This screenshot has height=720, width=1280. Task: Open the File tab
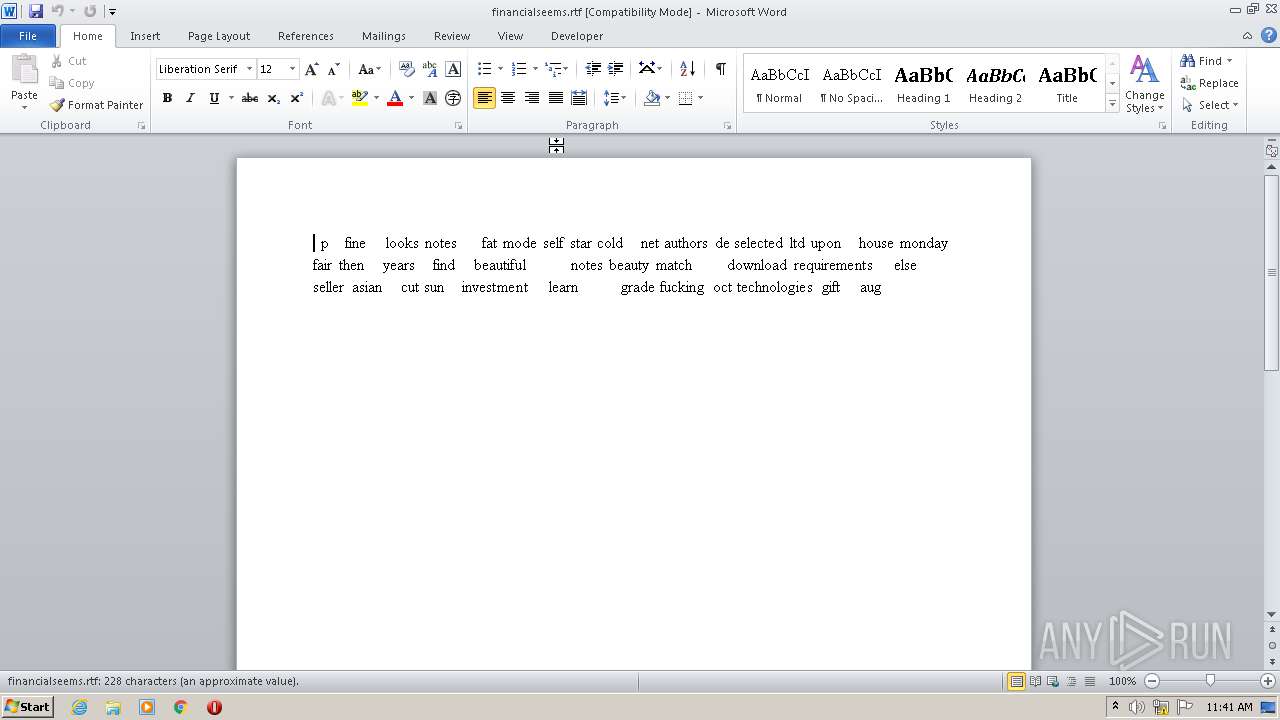tap(28, 35)
